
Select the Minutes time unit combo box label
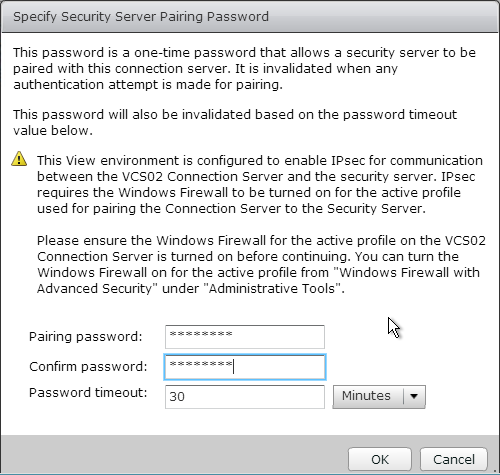(366, 396)
